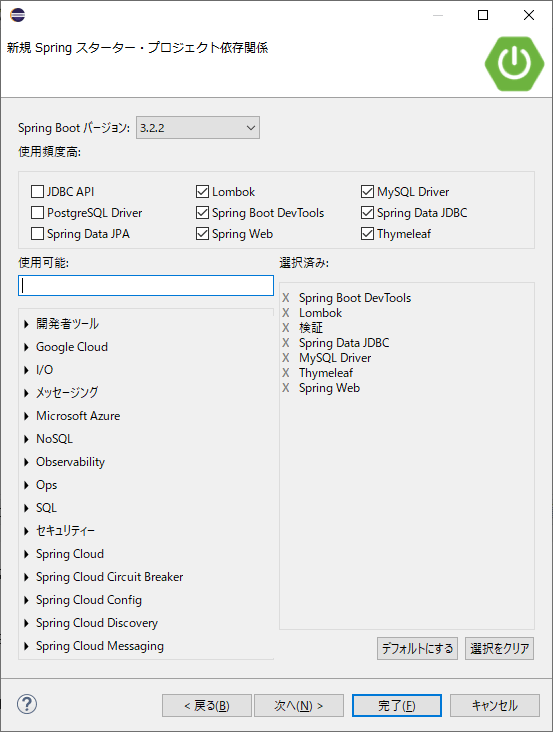This screenshot has width=553, height=732.
Task: Expand the メッセージング category
Action: pyautogui.click(x=27, y=393)
